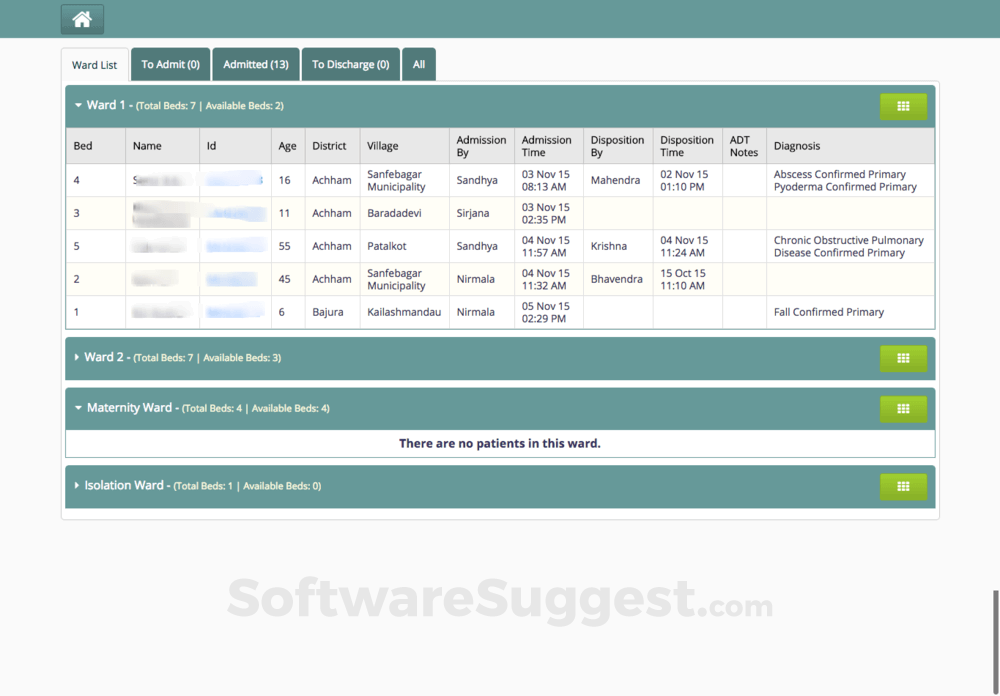This screenshot has height=696, width=1000.
Task: Open the To Admit (0) tab
Action: coord(170,65)
